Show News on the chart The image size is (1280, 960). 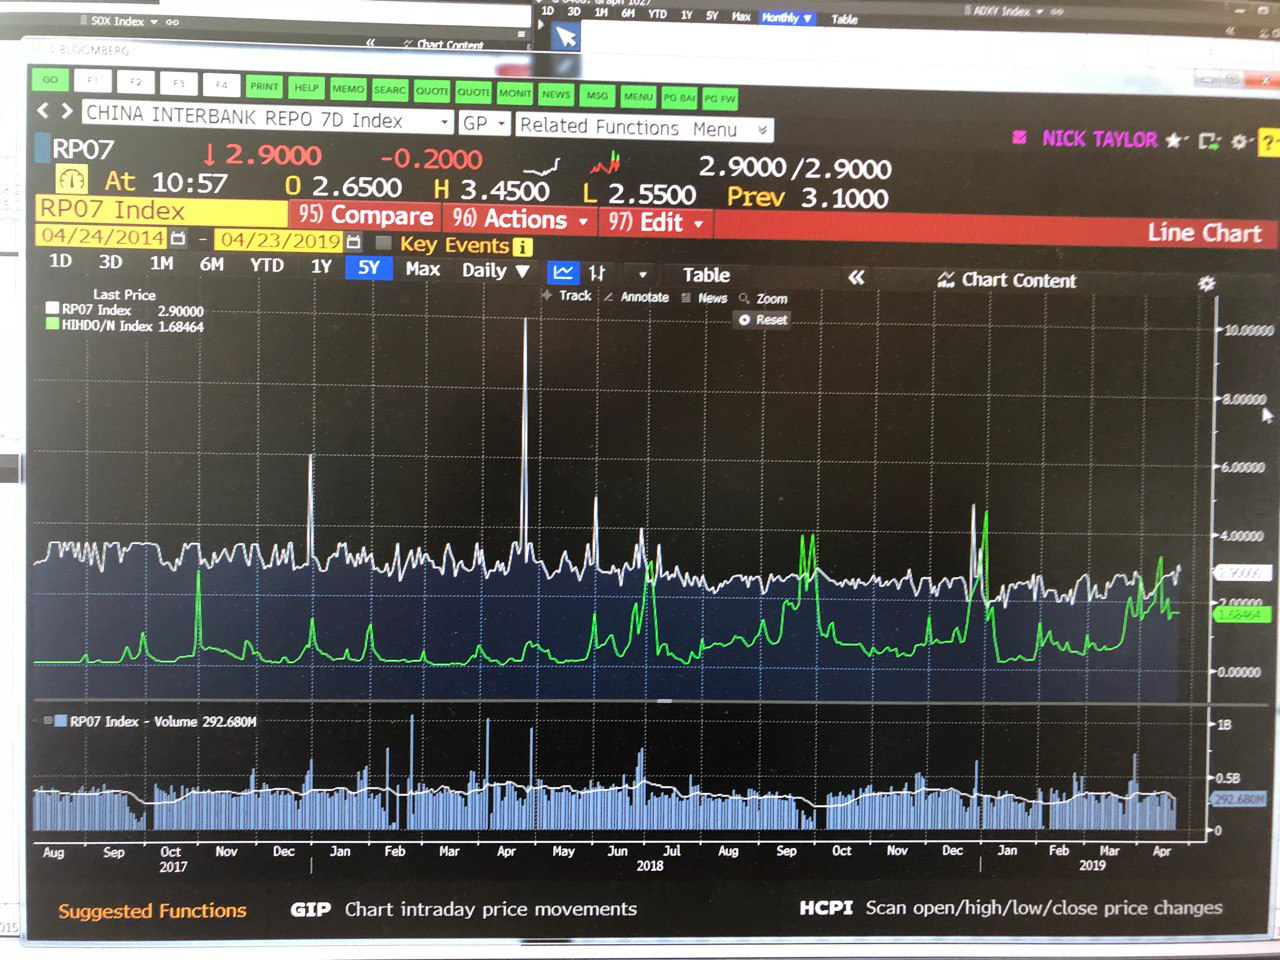click(704, 298)
